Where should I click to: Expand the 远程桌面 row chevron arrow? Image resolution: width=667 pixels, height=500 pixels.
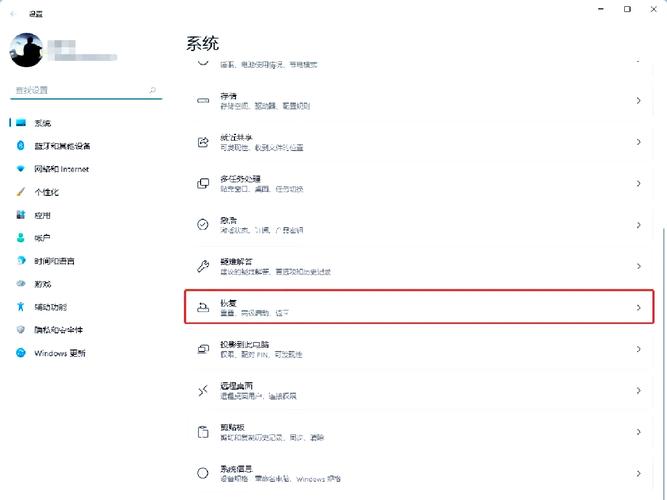638,390
